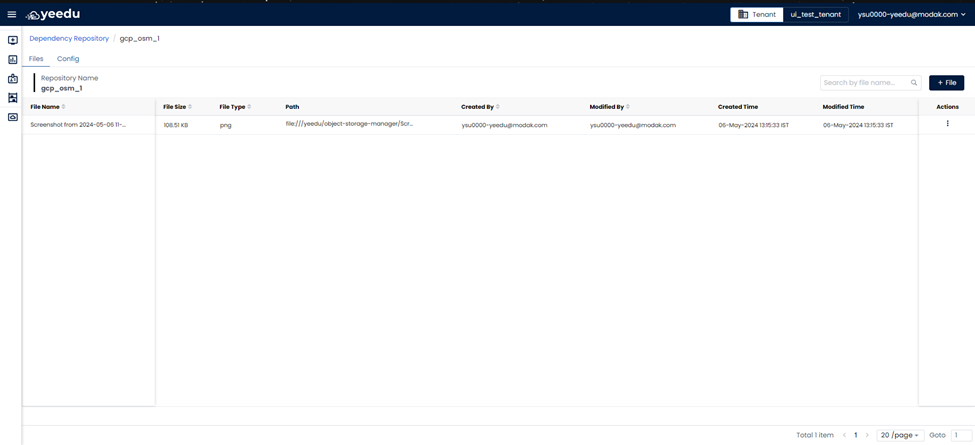The width and height of the screenshot is (975, 445).
Task: Click the Goto page input box
Action: click(x=960, y=436)
